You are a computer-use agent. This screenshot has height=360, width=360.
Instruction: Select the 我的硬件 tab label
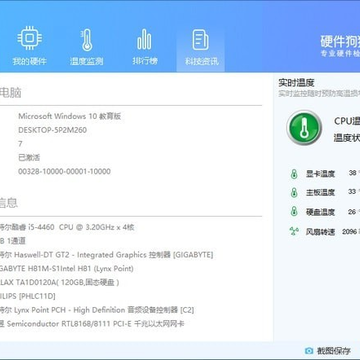(x=29, y=61)
